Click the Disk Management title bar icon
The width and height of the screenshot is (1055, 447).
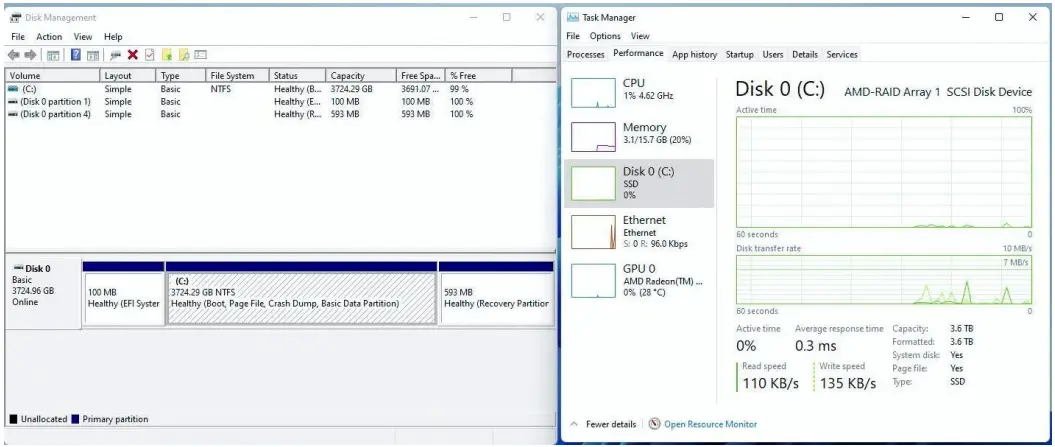[x=15, y=18]
